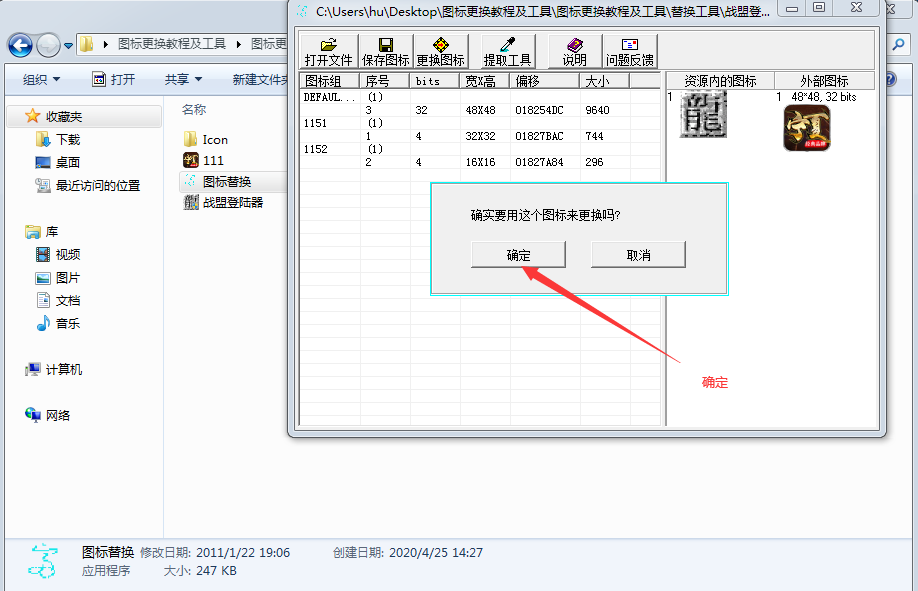Select the 1152 icon group row
The image size is (918, 591).
point(480,149)
